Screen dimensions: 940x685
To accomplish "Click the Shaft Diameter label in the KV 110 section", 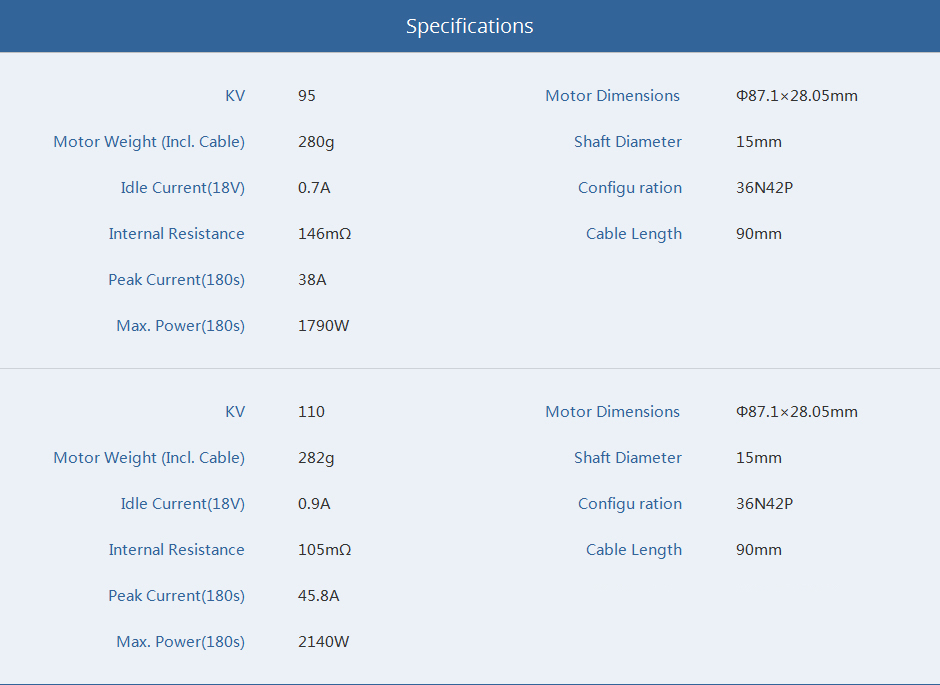I will tap(627, 458).
